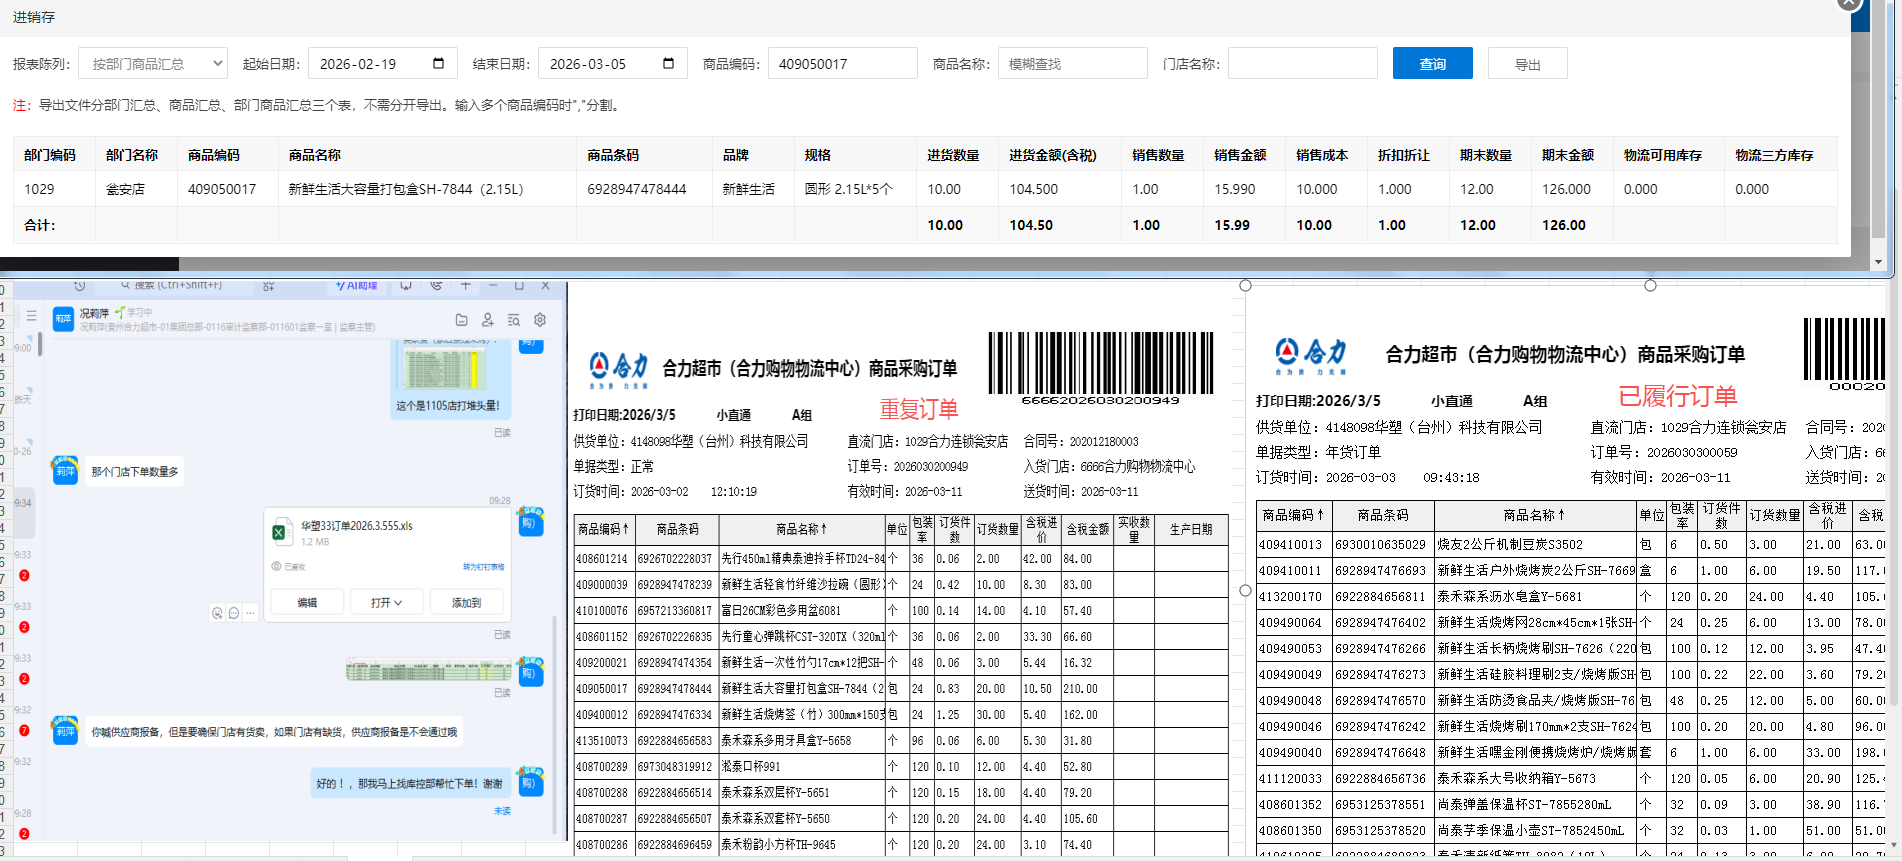
Task: Click the 编辑 button on the file card
Action: click(x=307, y=603)
